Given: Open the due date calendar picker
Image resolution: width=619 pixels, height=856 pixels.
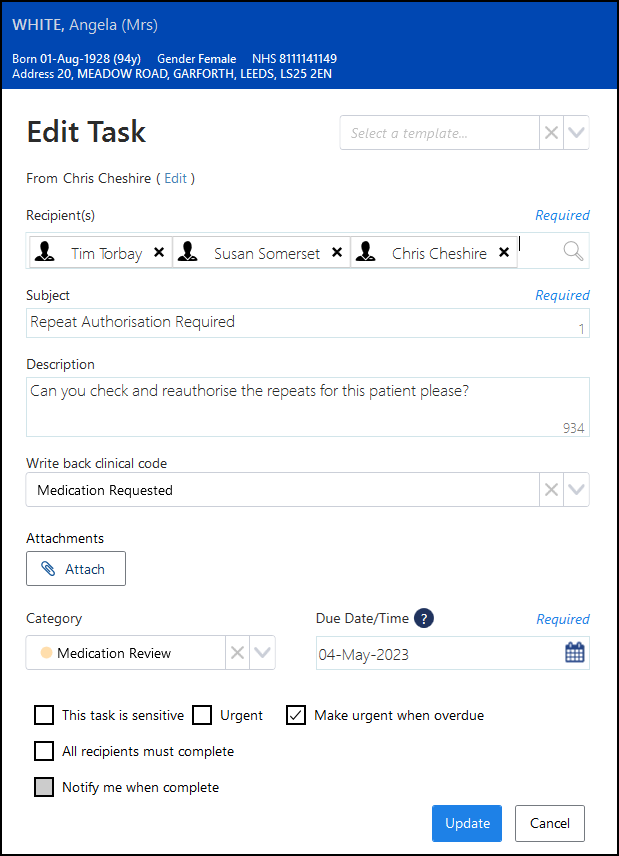Looking at the screenshot, I should pos(575,654).
